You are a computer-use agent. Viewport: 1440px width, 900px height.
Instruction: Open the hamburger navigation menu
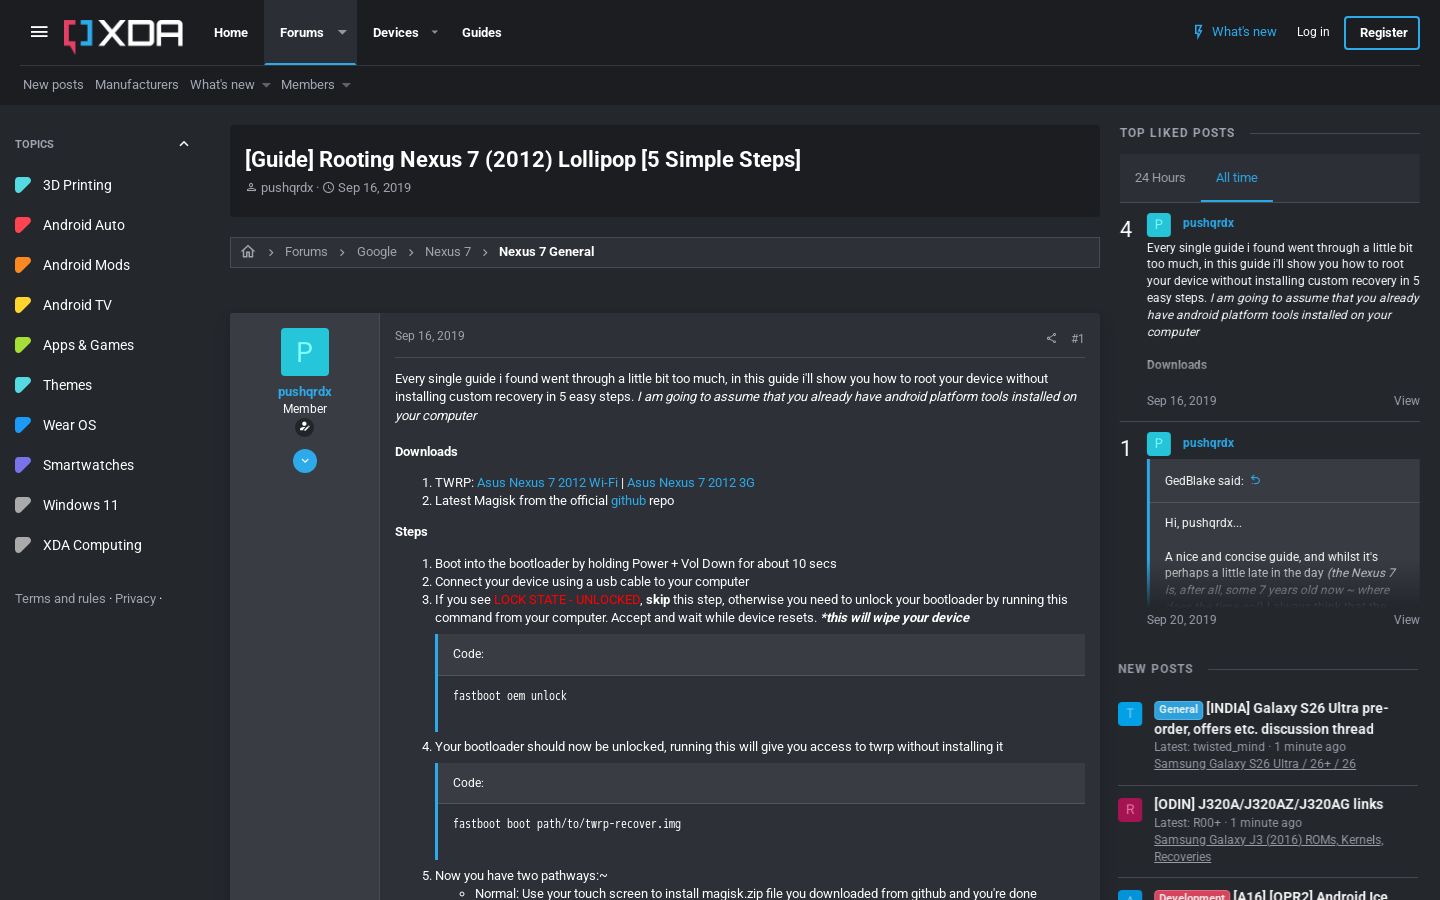39,32
